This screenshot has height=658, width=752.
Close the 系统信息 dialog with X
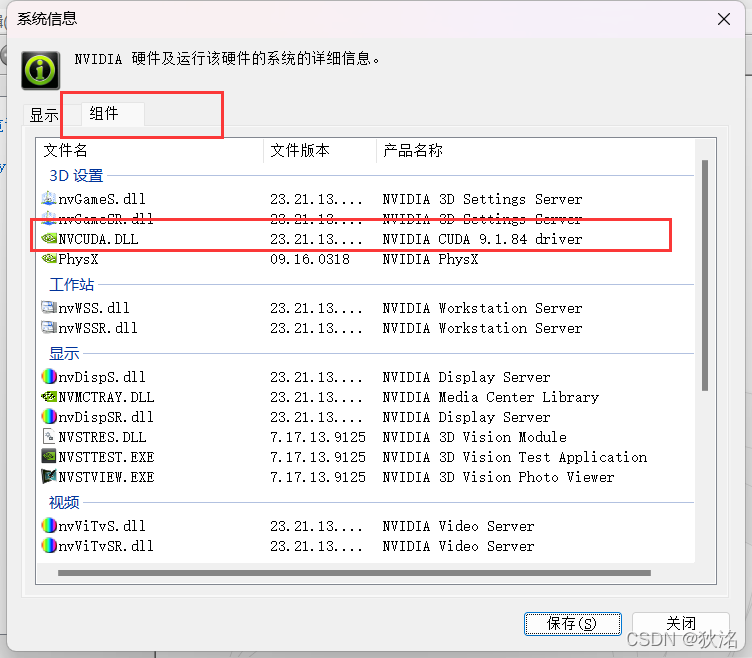coord(724,19)
